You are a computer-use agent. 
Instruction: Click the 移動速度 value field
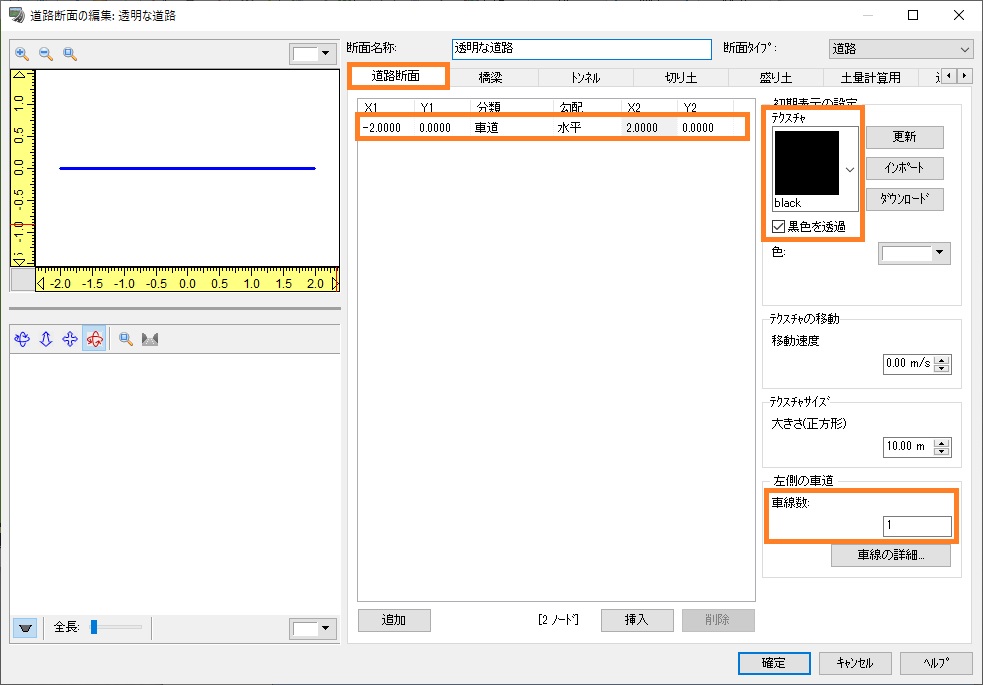point(909,363)
